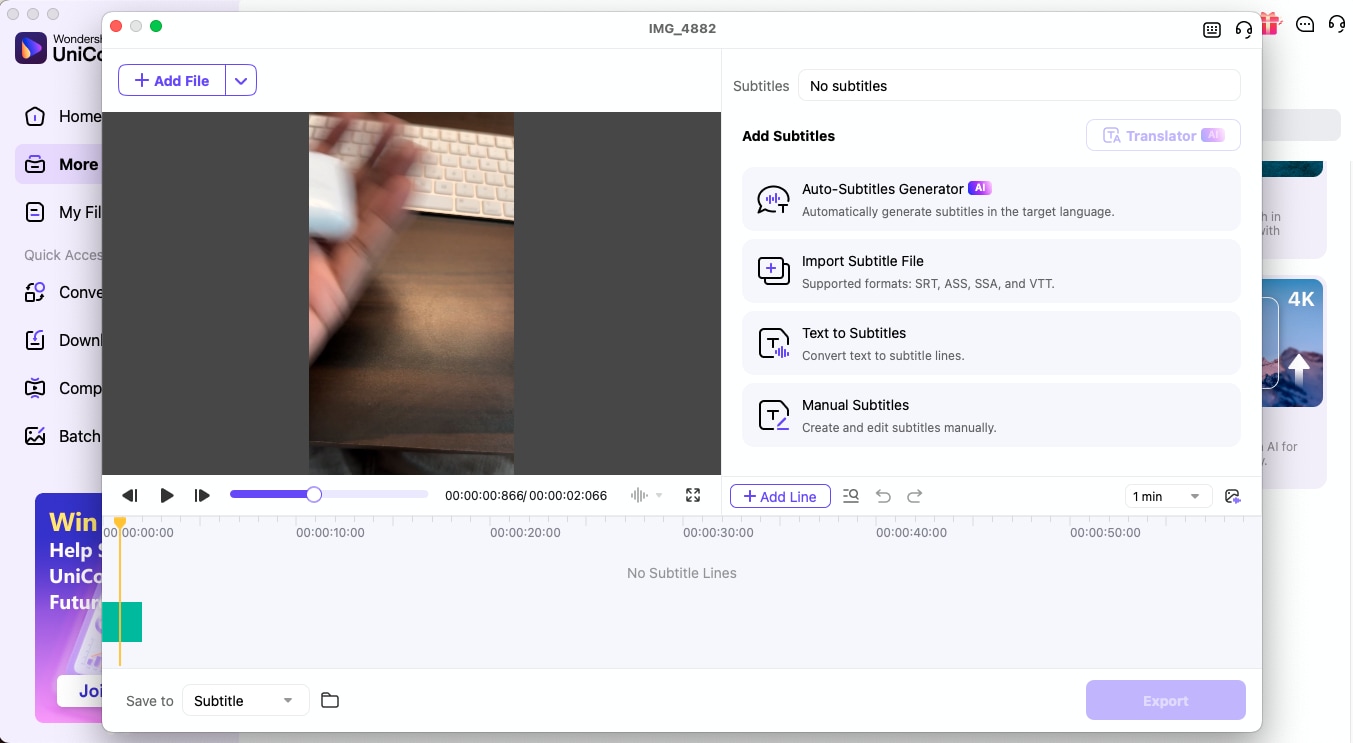Expand the Add File dropdown arrow
1353x743 pixels.
click(241, 80)
